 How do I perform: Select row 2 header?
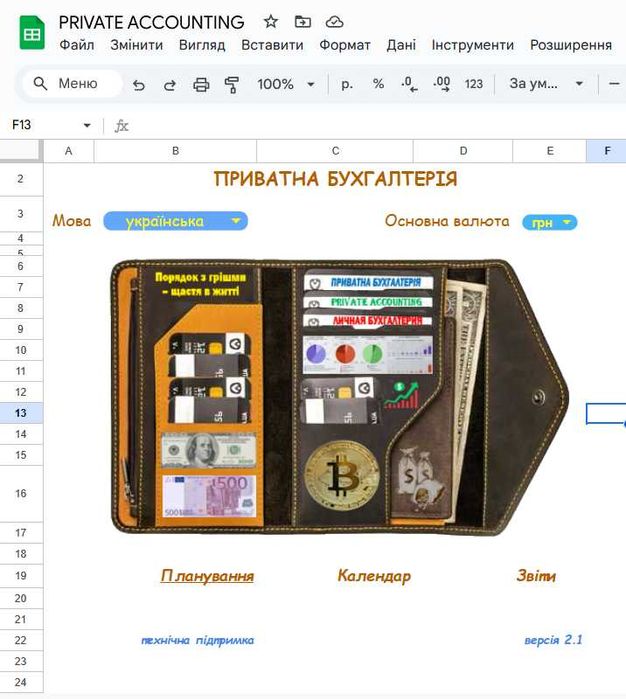pyautogui.click(x=21, y=179)
